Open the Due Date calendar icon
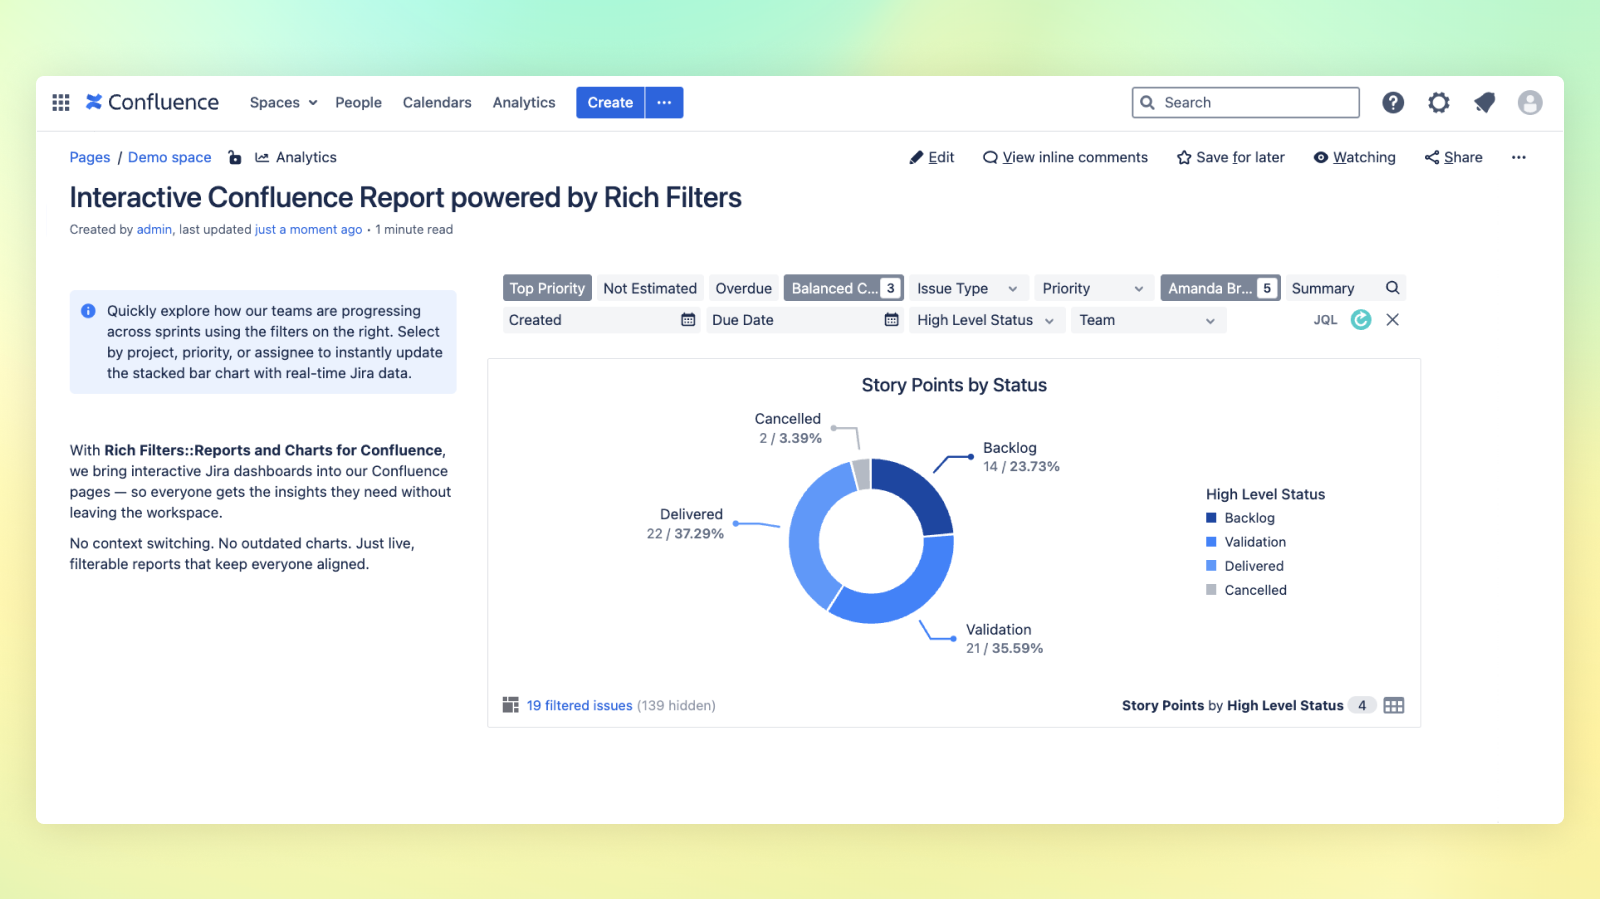The image size is (1600, 900). (892, 320)
